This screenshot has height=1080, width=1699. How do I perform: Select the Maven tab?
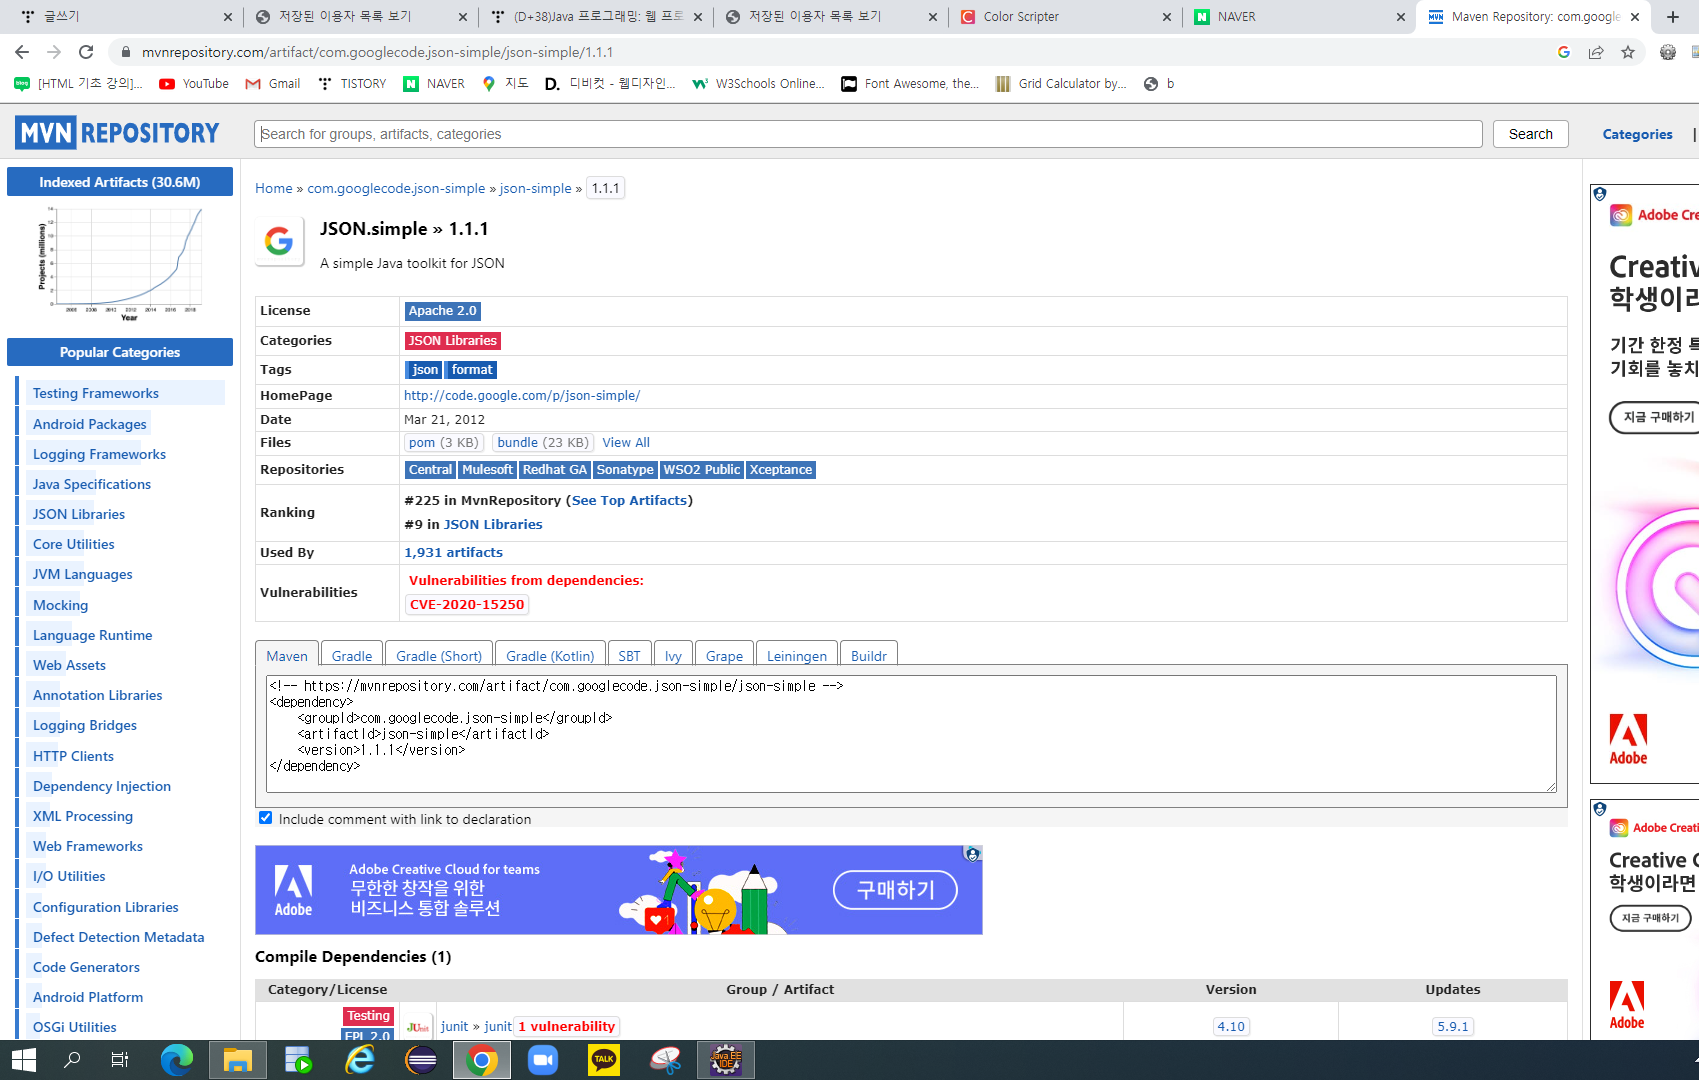(287, 655)
